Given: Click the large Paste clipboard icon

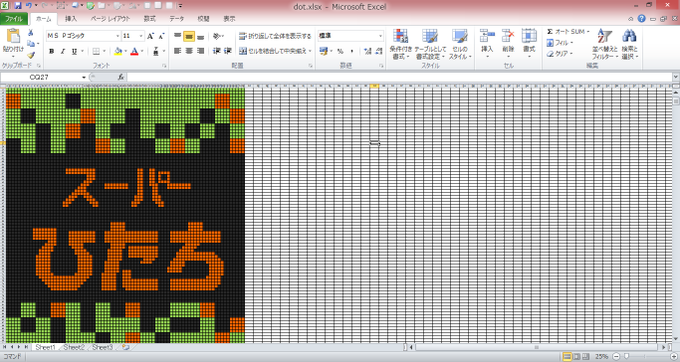Looking at the screenshot, I should tap(13, 36).
